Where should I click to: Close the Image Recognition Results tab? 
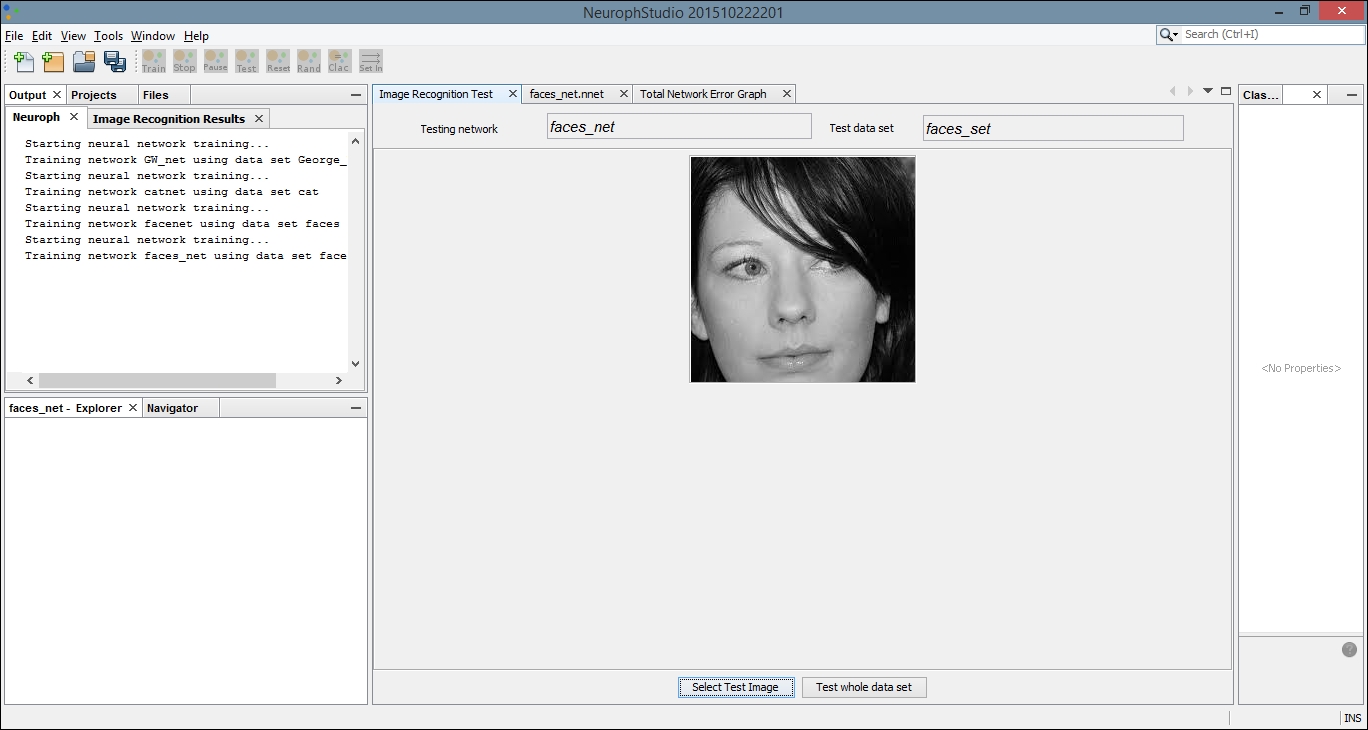point(259,118)
